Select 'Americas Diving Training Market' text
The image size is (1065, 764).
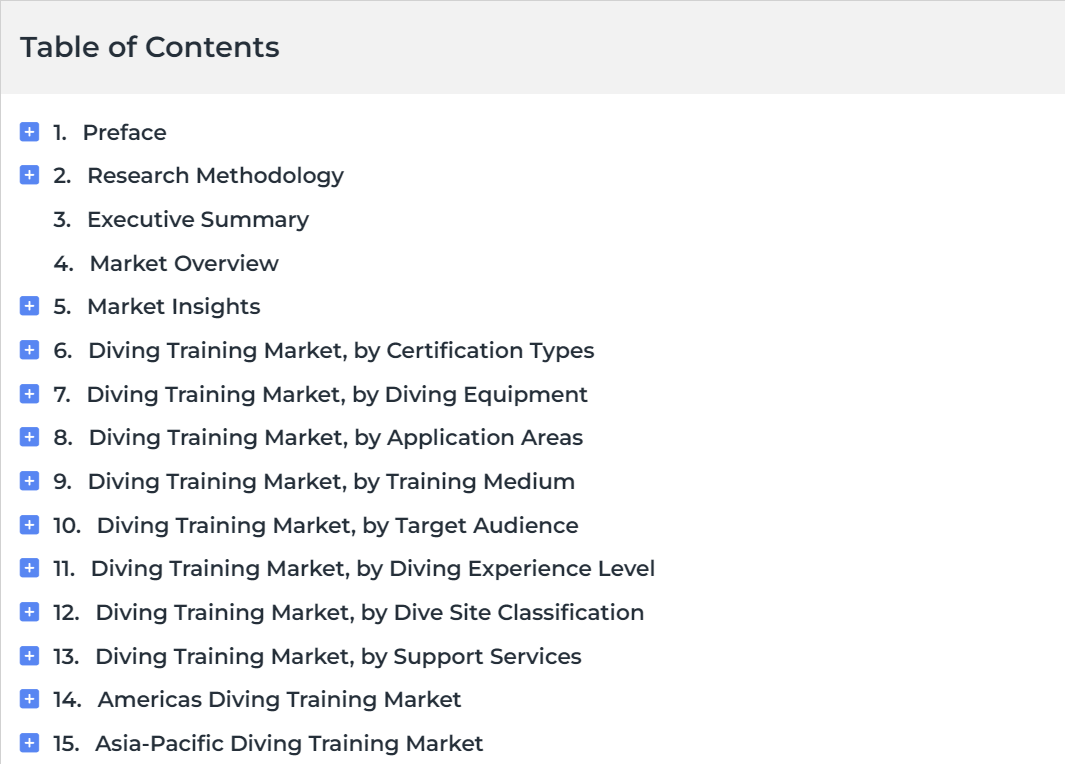pyautogui.click(x=279, y=699)
